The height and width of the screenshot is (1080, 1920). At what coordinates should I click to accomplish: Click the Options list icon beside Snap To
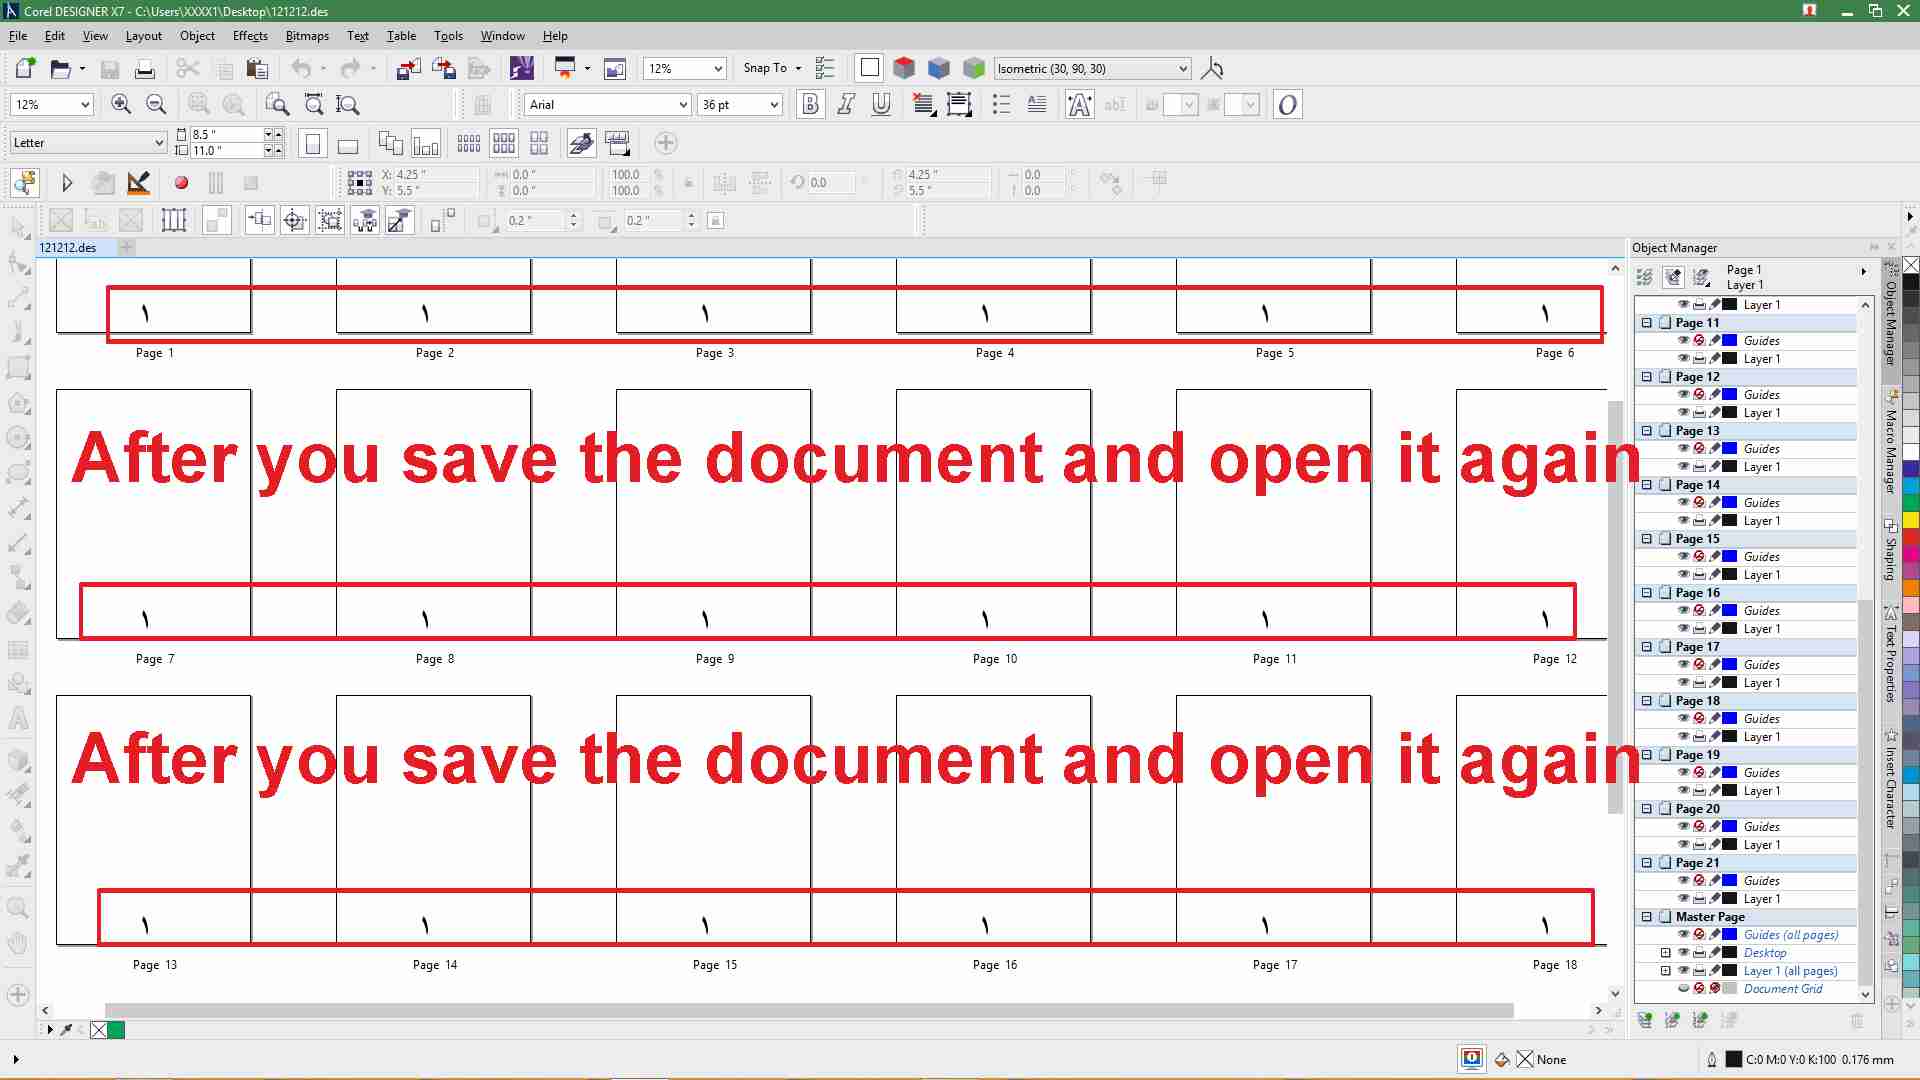825,68
